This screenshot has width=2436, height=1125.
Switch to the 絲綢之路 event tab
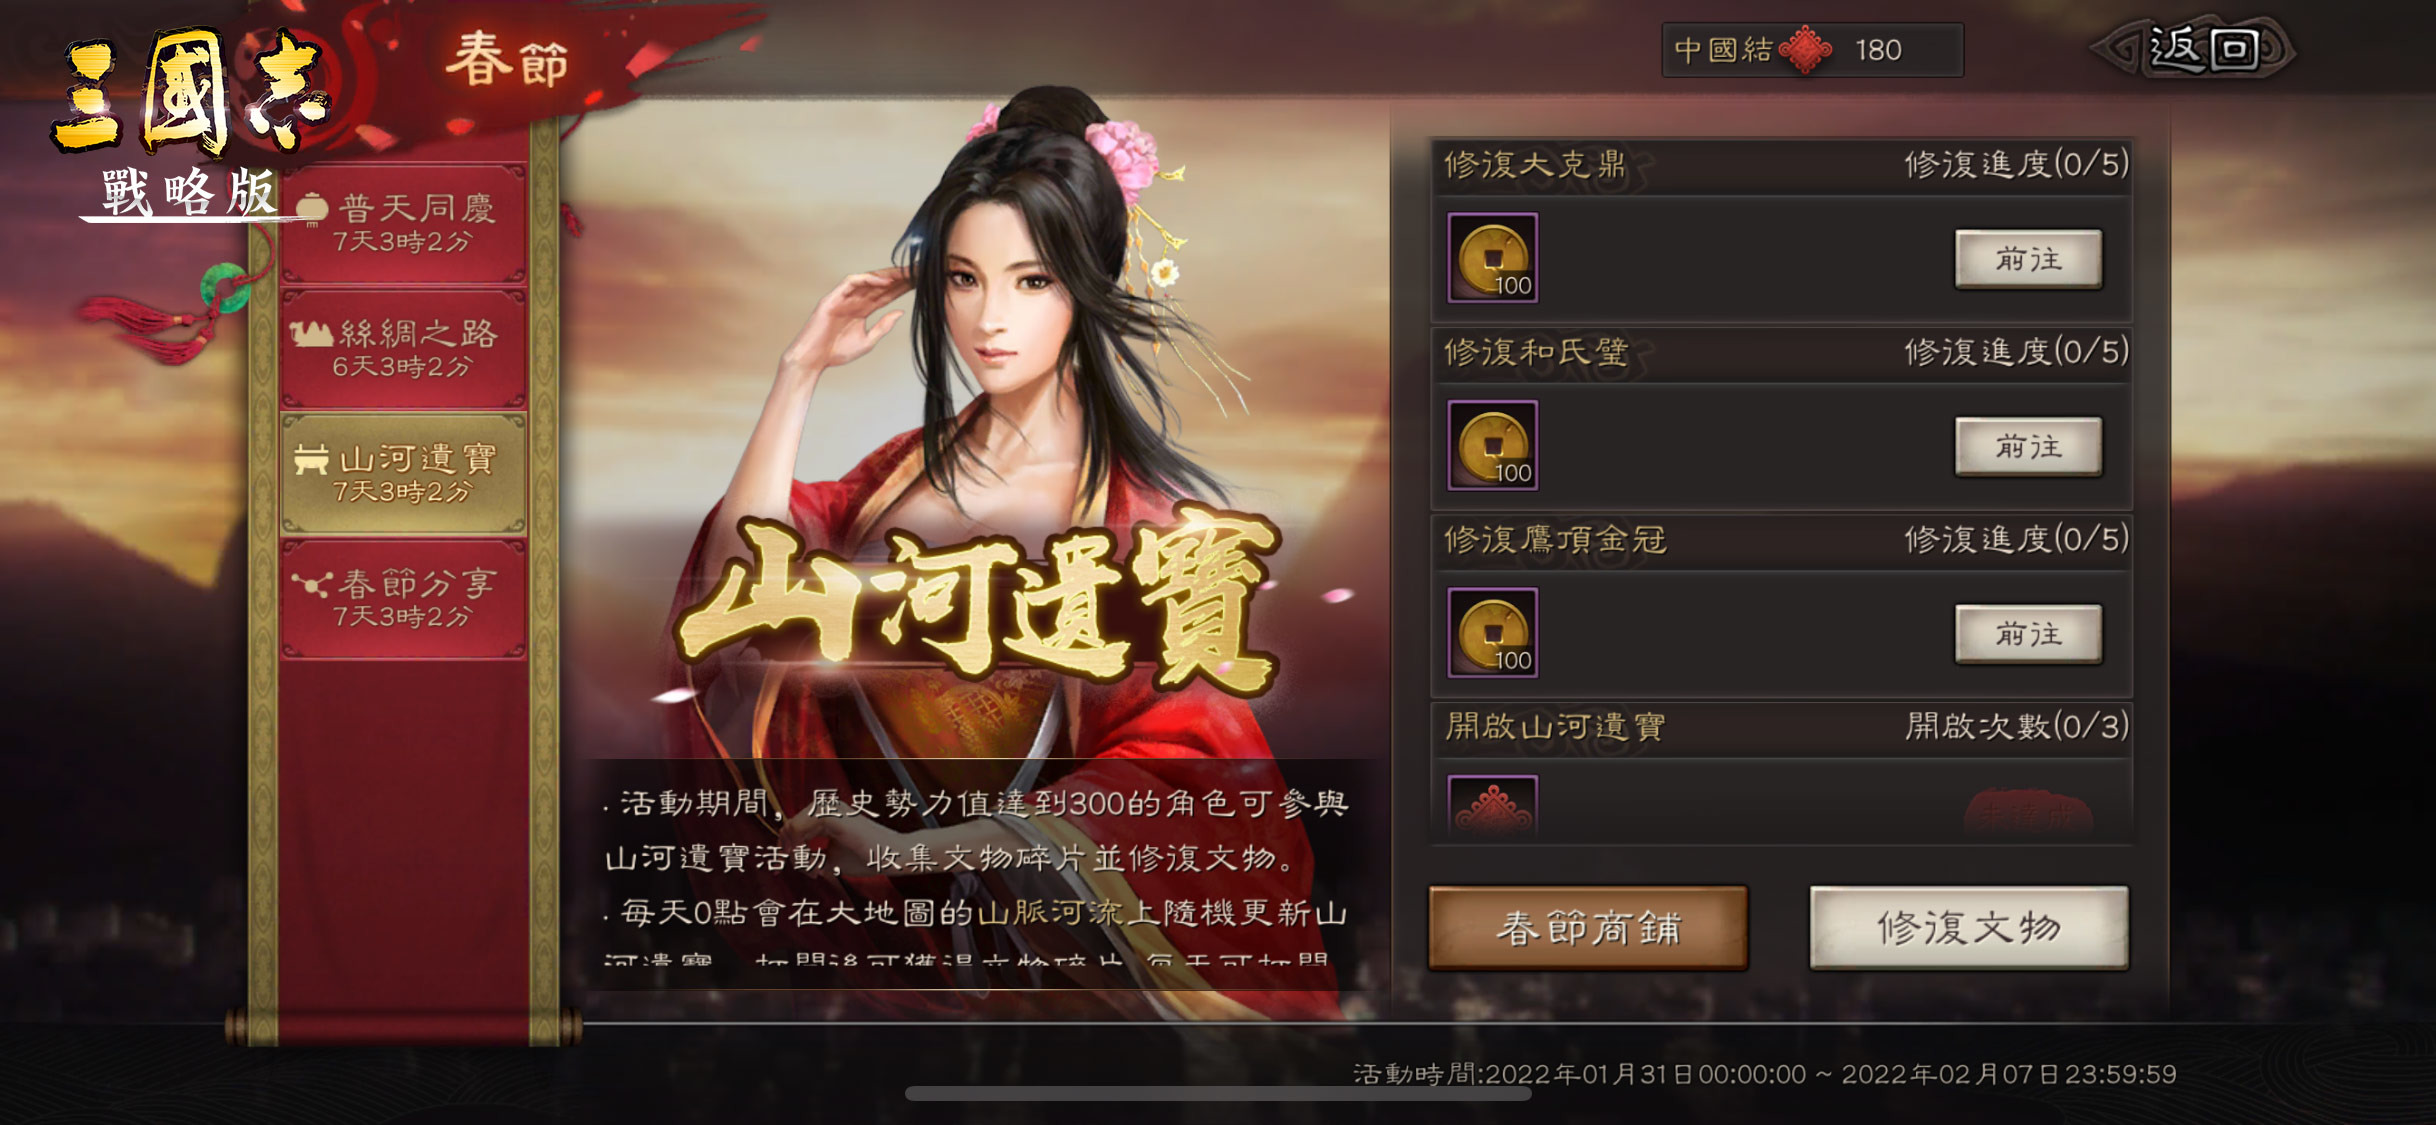coord(403,349)
